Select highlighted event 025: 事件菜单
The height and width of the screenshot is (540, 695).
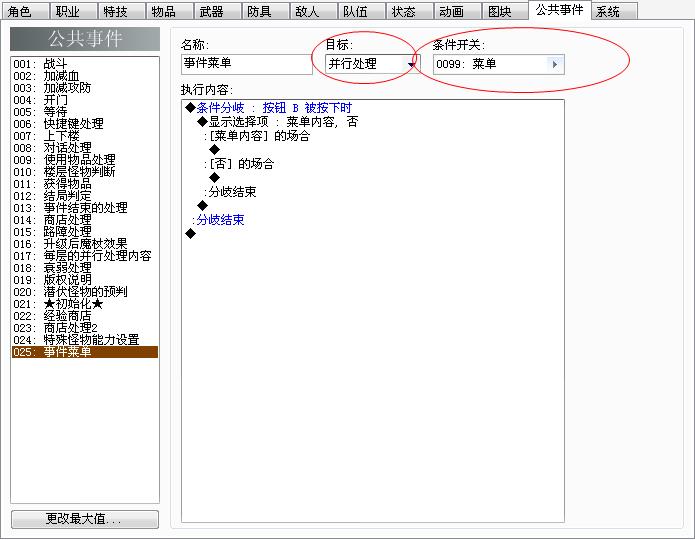[85, 352]
